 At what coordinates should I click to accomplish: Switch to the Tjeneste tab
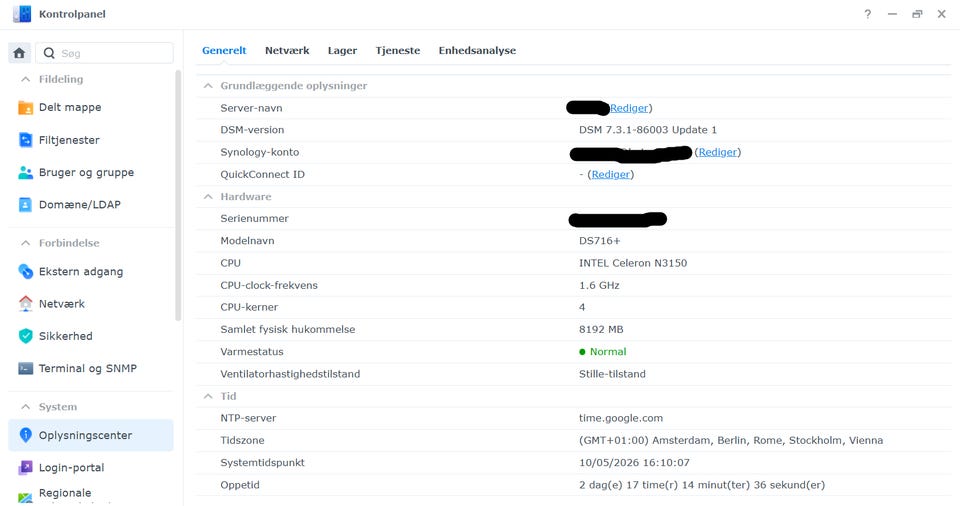tap(398, 51)
